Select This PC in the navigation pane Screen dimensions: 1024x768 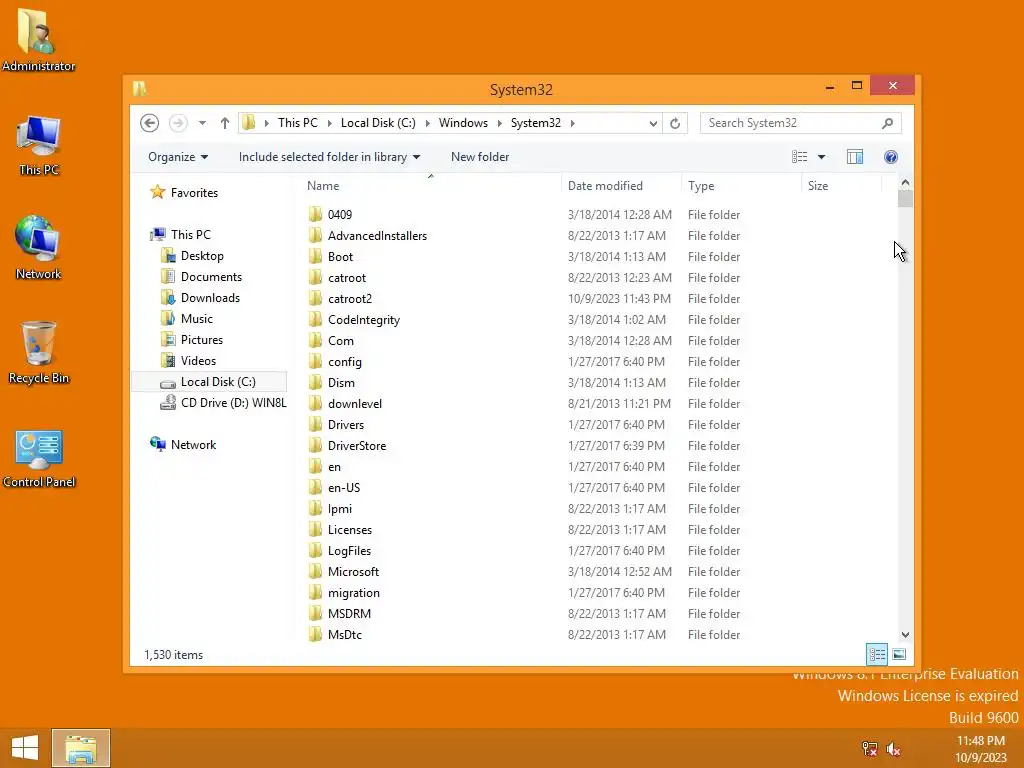(x=191, y=234)
